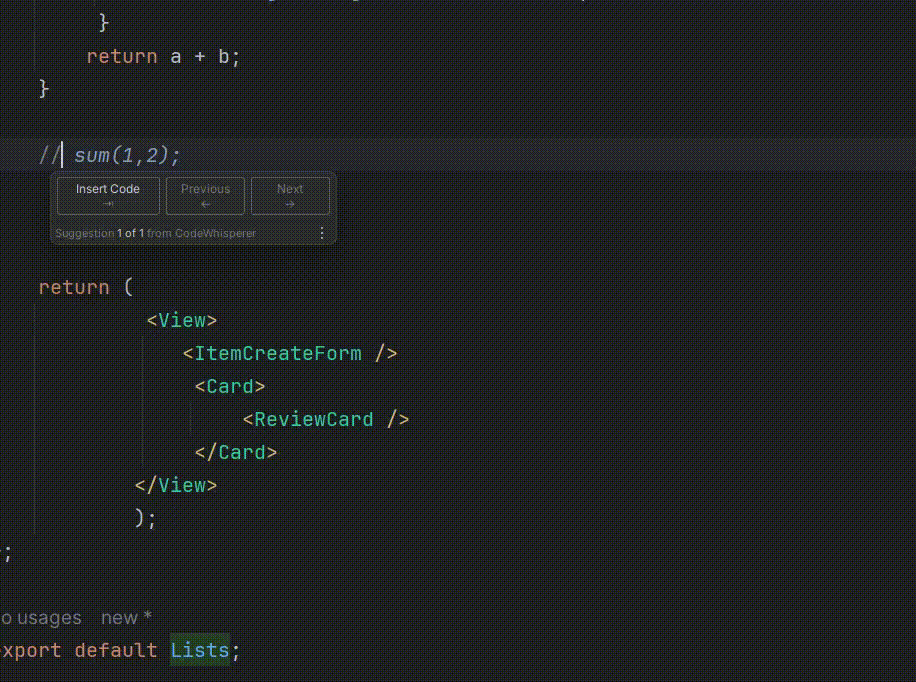Image resolution: width=916 pixels, height=682 pixels.
Task: Click the 'return a + b;' line
Action: 164,57
